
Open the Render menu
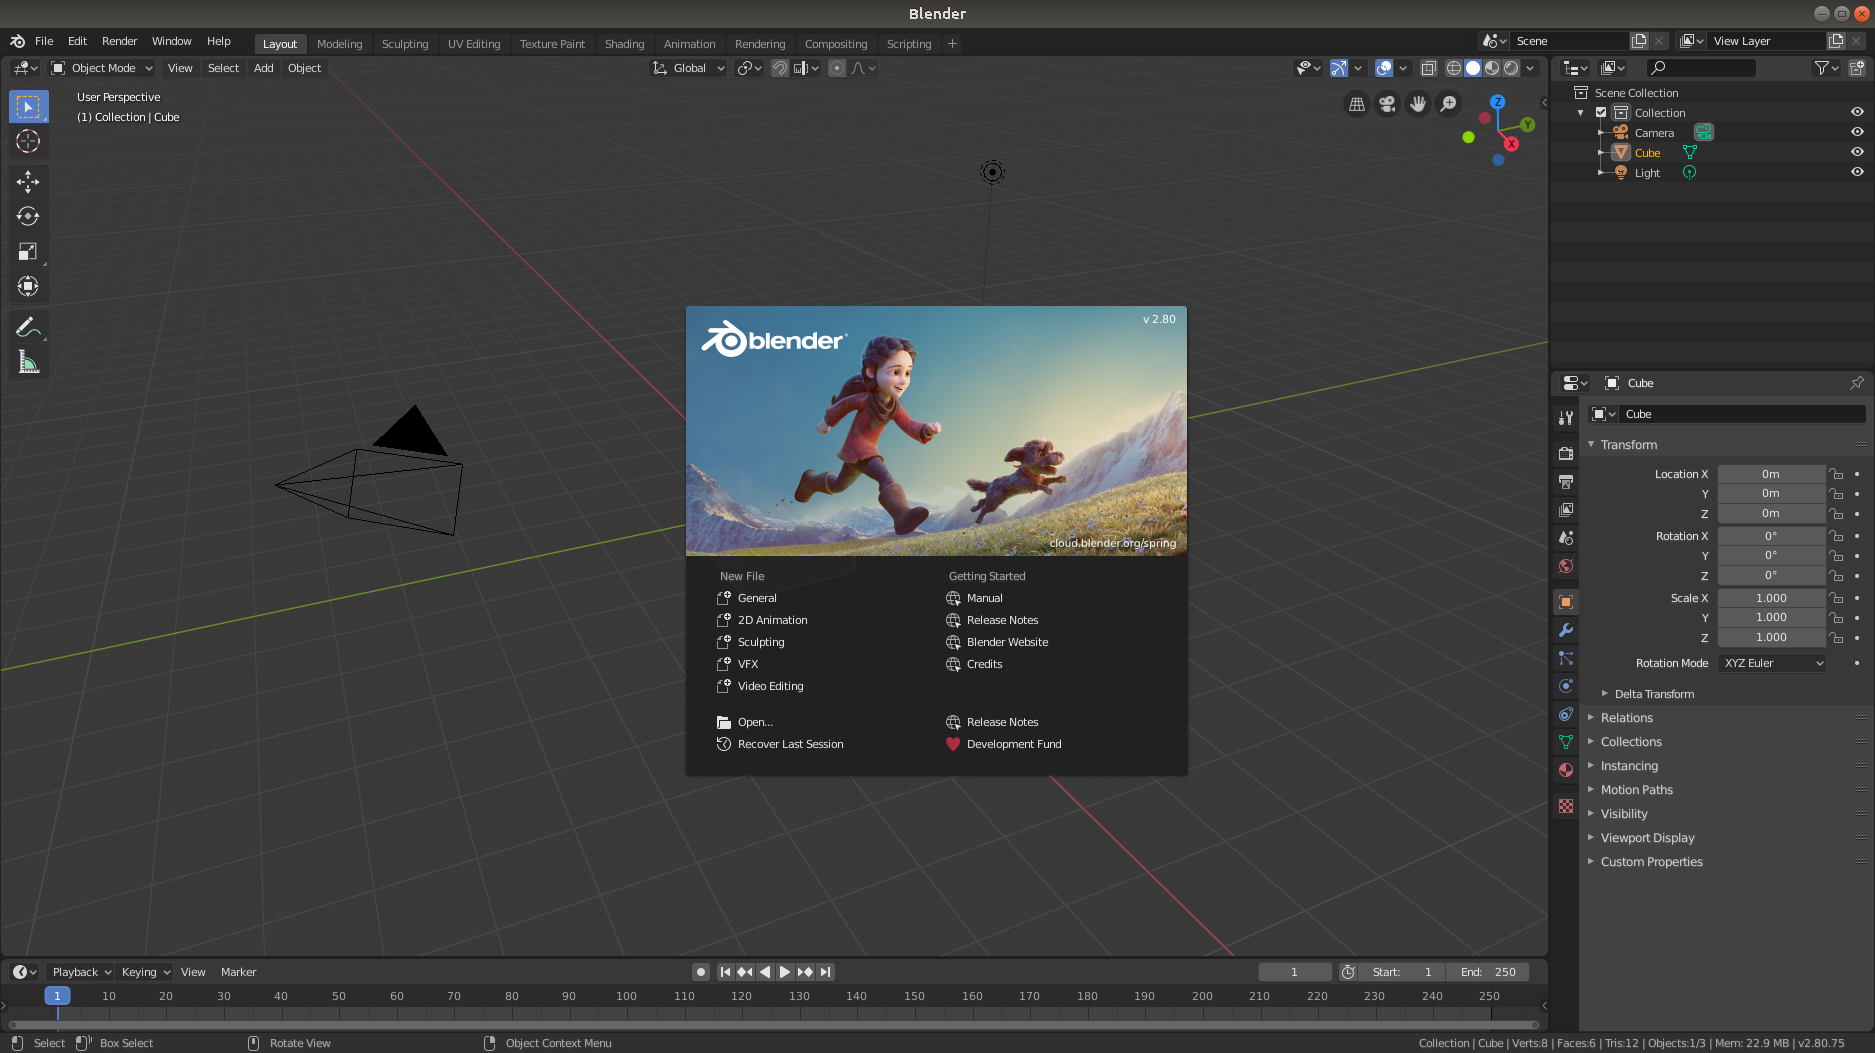pyautogui.click(x=119, y=41)
